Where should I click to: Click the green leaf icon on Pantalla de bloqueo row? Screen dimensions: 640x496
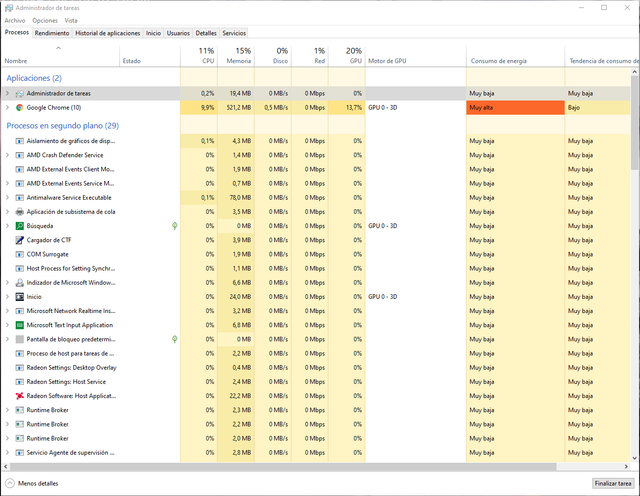click(175, 339)
